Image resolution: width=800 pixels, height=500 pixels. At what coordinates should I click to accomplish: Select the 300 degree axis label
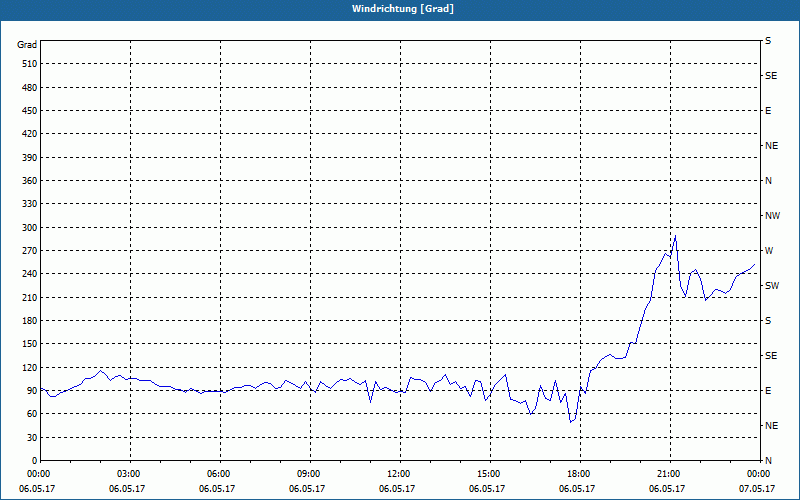30,228
